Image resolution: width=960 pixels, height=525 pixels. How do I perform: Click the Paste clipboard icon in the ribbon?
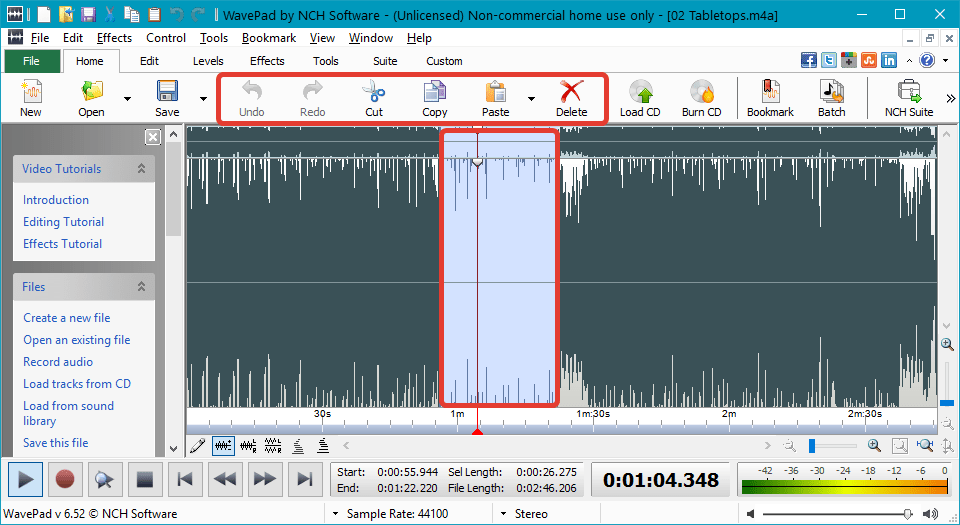tap(495, 92)
